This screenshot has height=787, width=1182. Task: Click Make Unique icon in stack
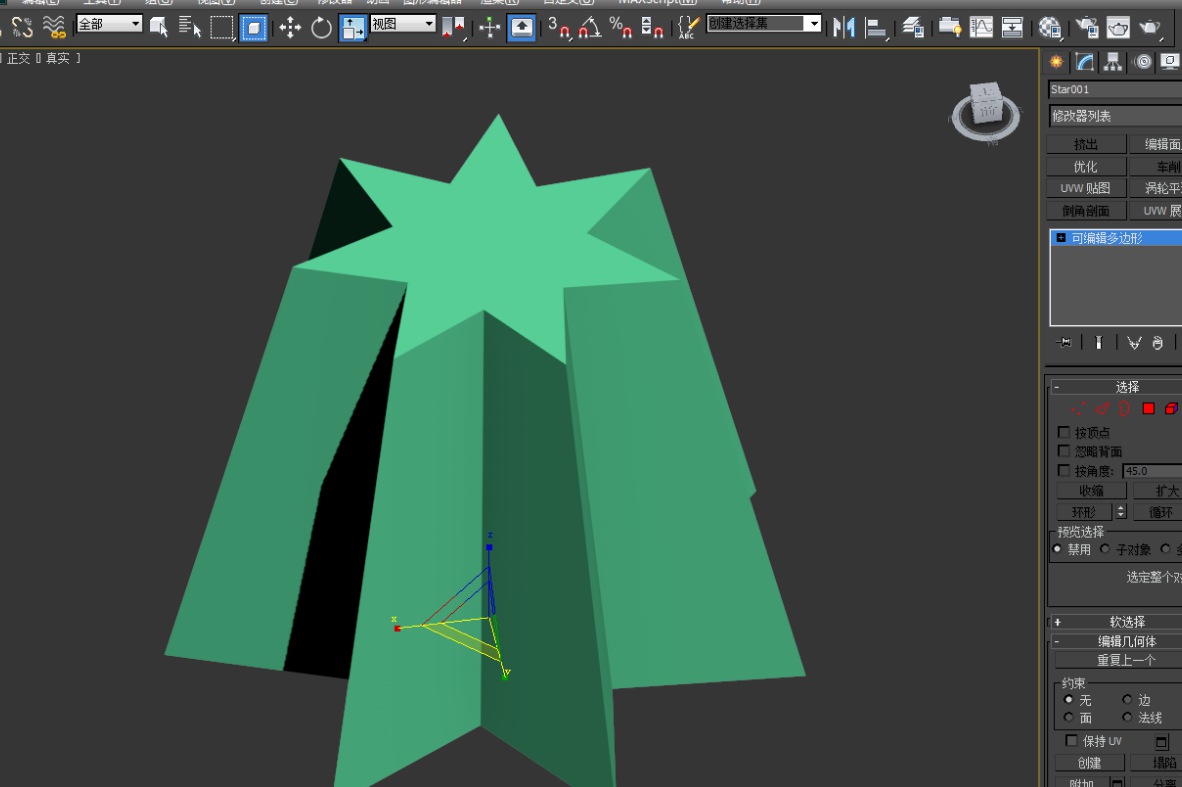[1134, 343]
